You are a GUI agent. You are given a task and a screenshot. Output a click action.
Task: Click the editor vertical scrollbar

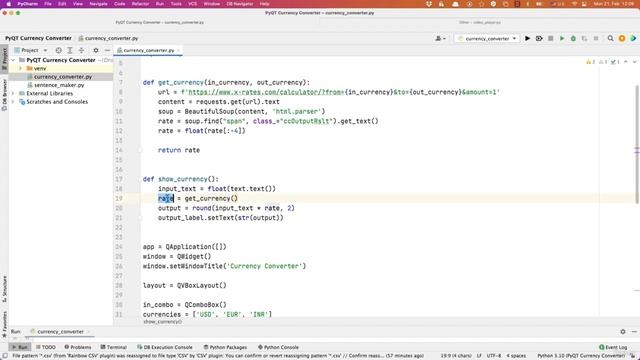637,144
